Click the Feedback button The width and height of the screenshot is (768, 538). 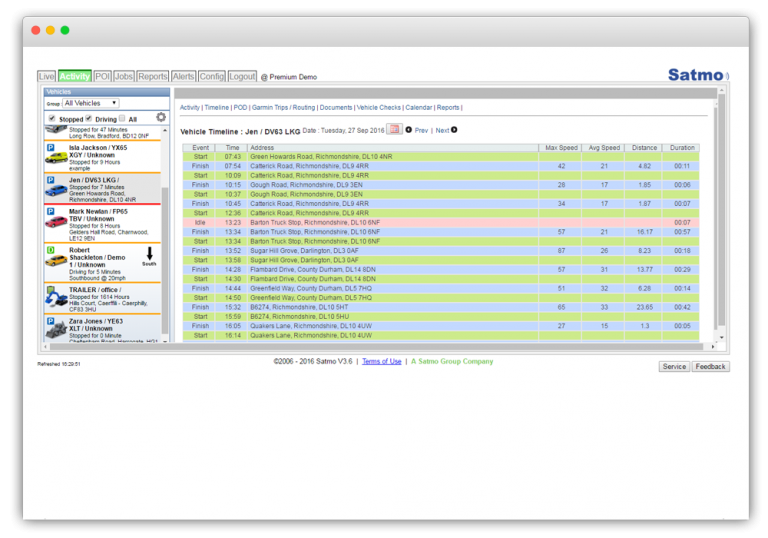(710, 367)
